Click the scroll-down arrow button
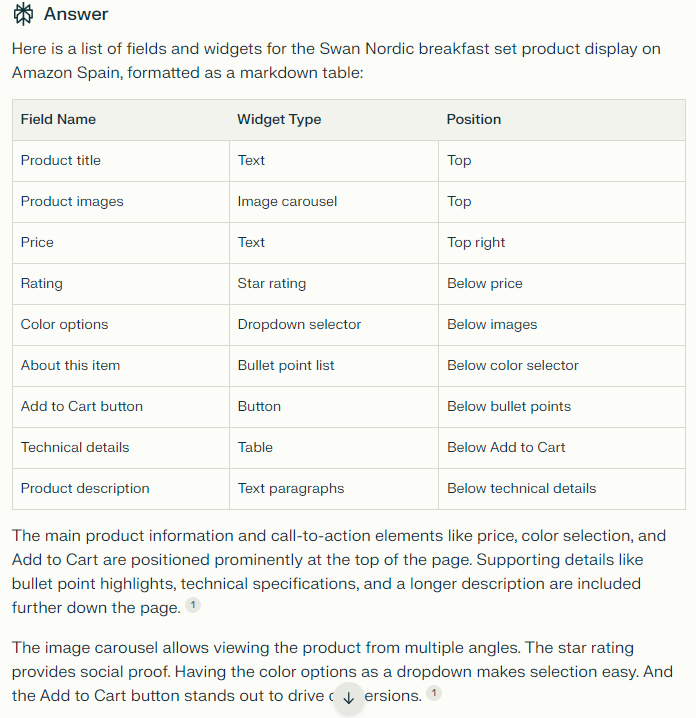Viewport: 696px width, 718px height. pos(348,698)
